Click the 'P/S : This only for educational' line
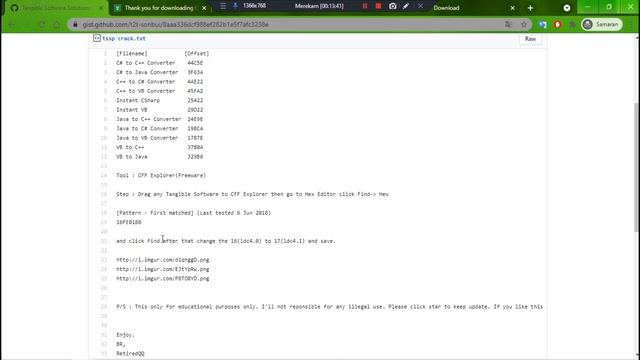640x360 pixels. 329,307
